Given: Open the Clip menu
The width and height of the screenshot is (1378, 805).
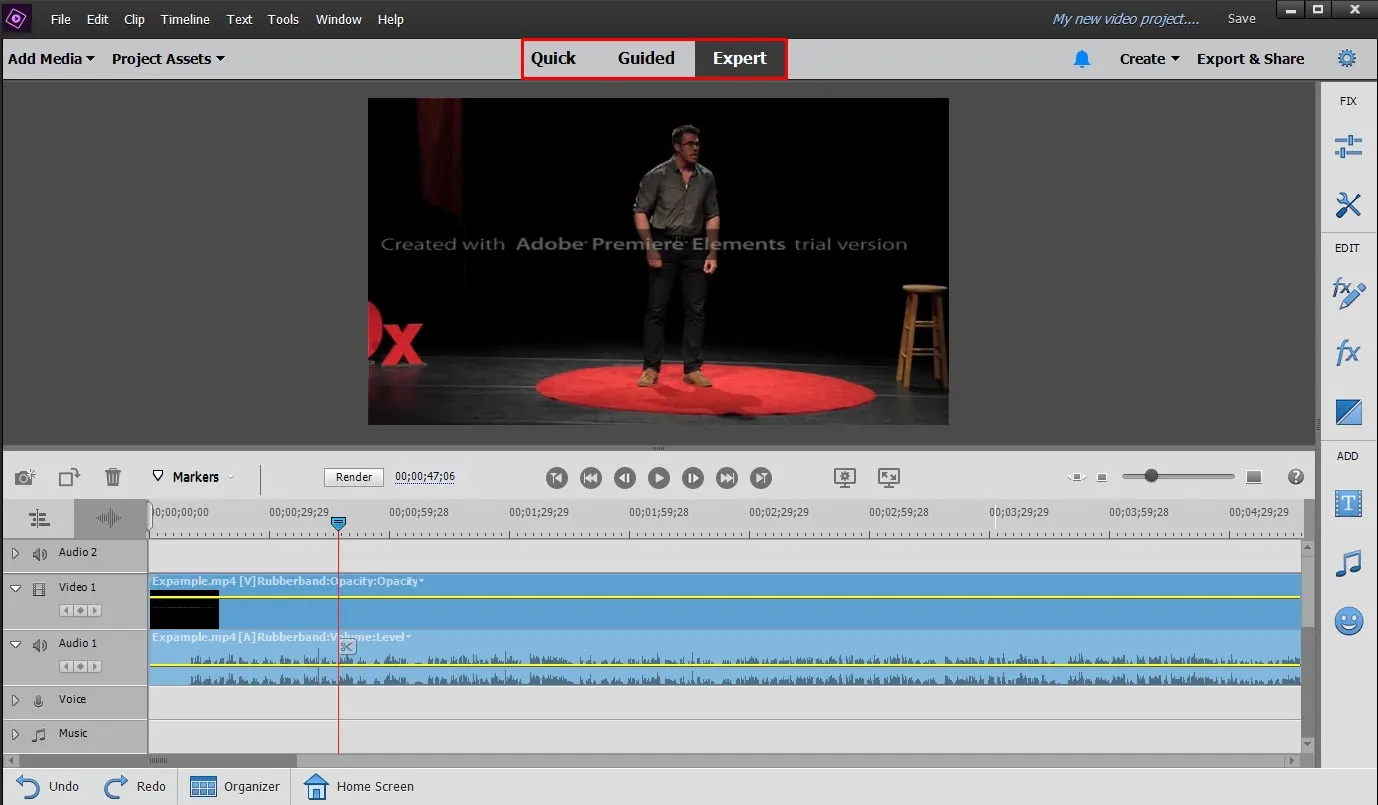Looking at the screenshot, I should pyautogui.click(x=134, y=19).
